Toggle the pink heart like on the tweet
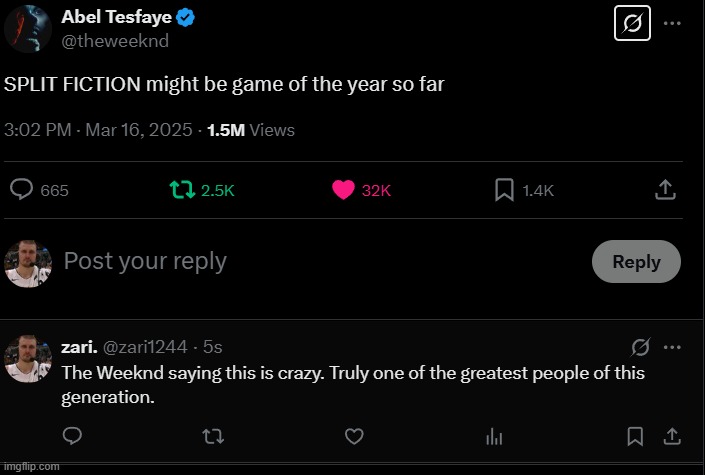The height and width of the screenshot is (475, 705). pyautogui.click(x=343, y=190)
